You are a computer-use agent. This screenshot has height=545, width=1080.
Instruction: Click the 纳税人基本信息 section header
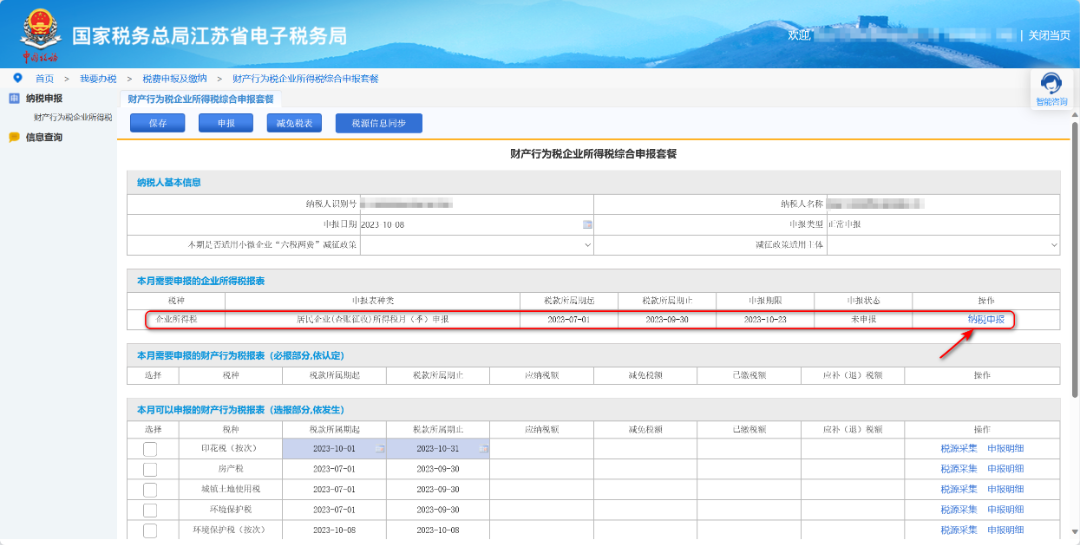[593, 183]
